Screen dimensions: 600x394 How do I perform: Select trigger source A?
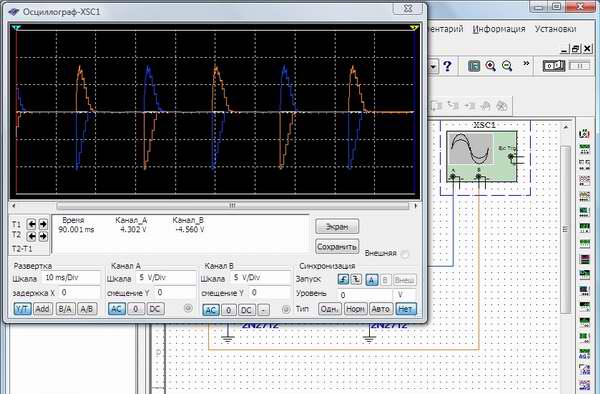pos(371,280)
